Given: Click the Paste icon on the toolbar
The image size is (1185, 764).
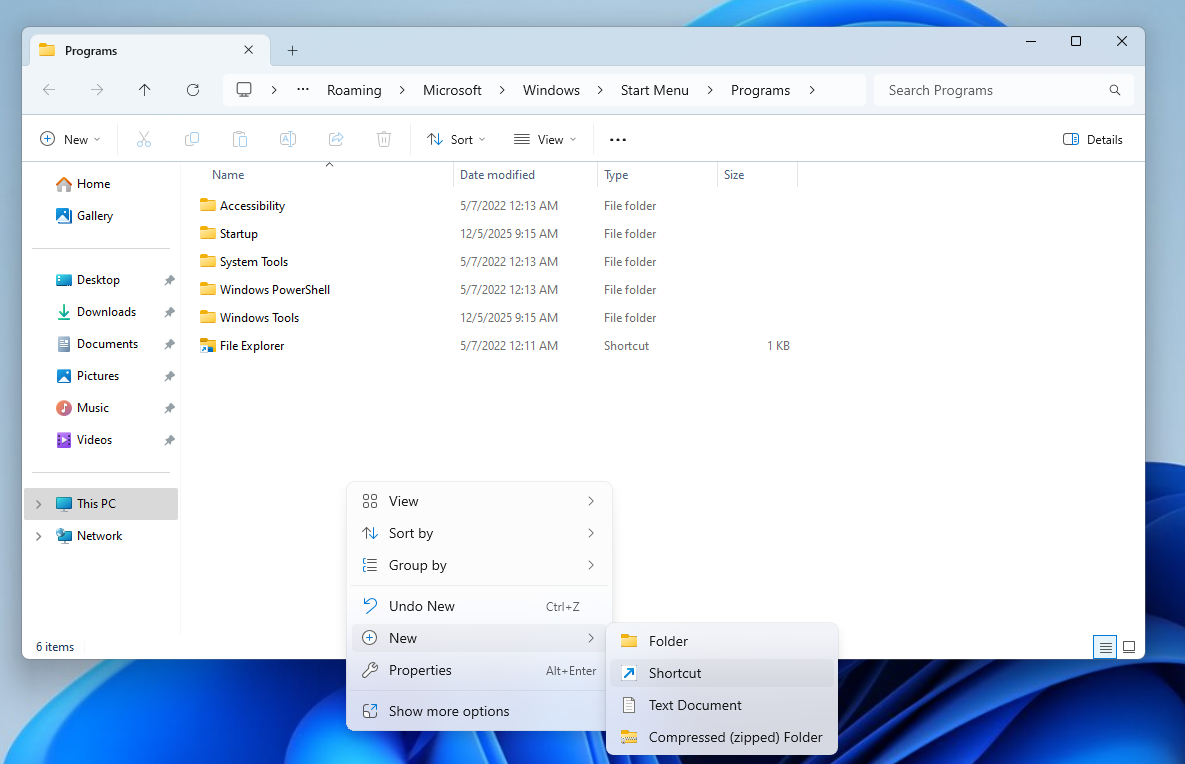Looking at the screenshot, I should [x=240, y=139].
